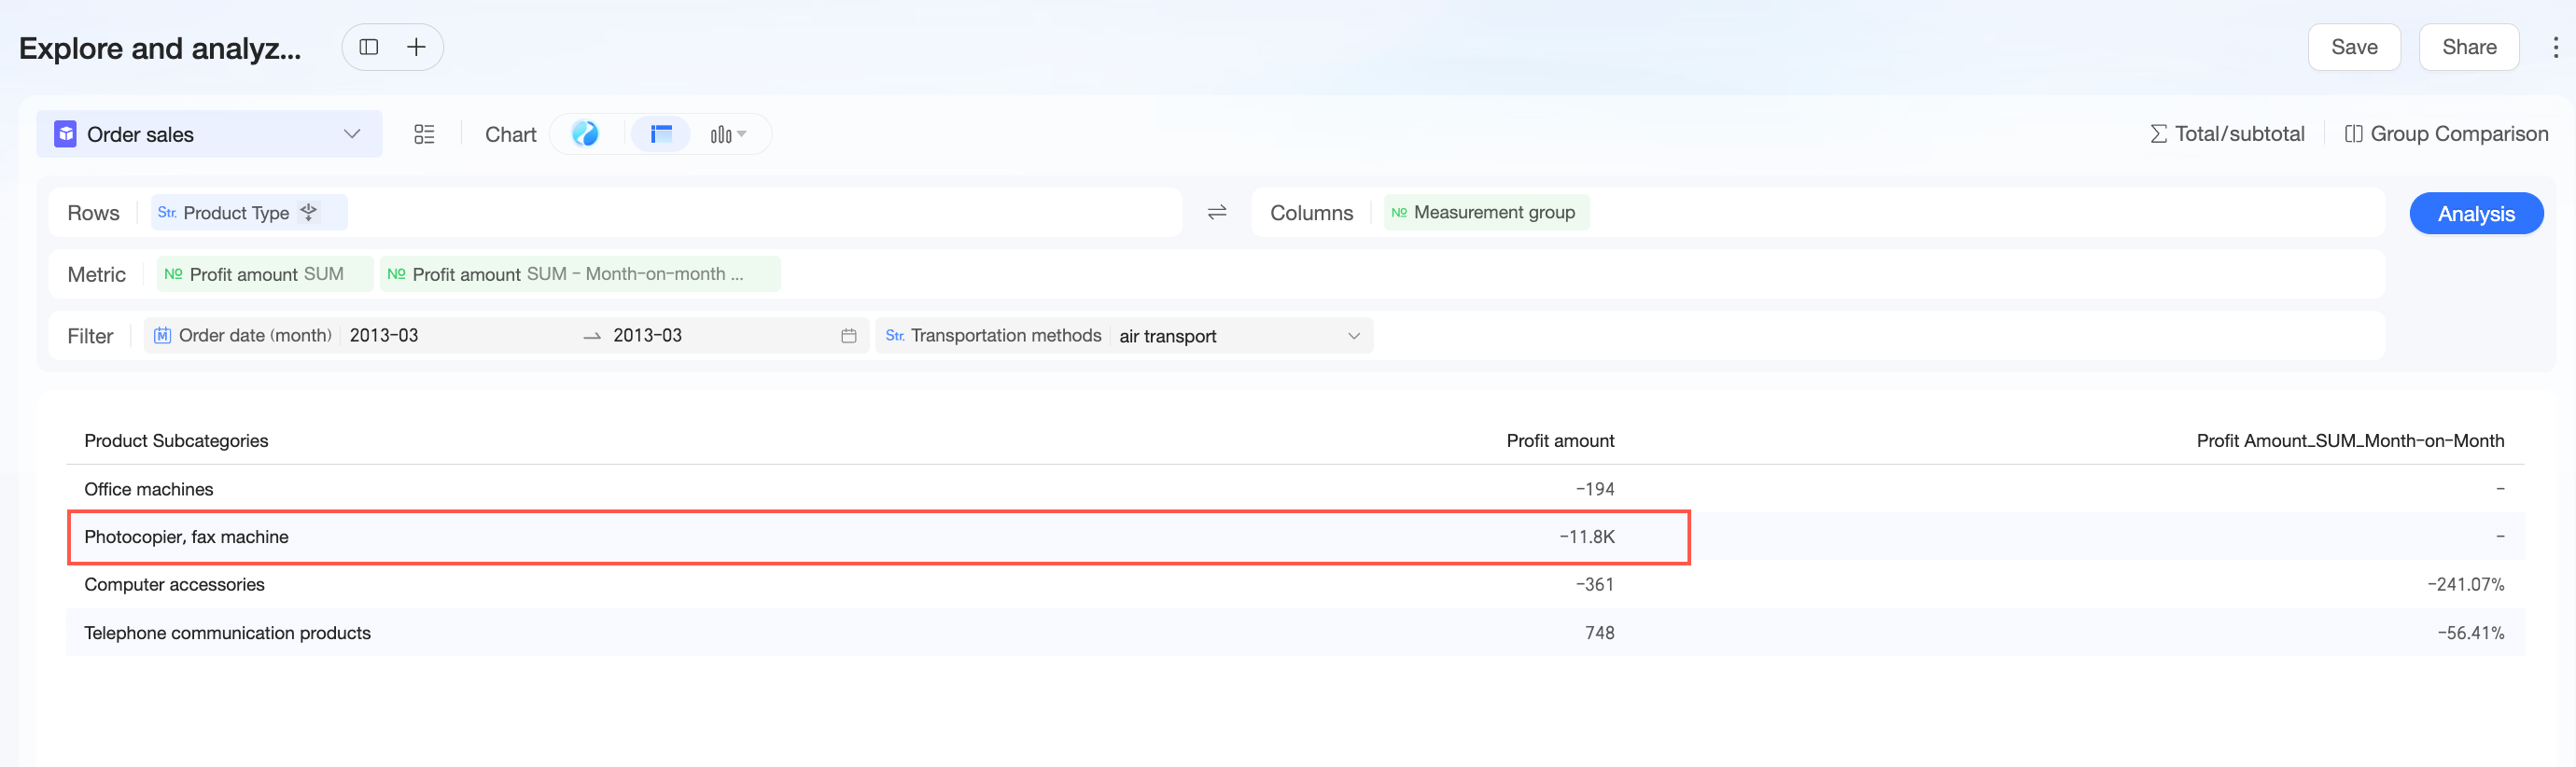Click the Profit amount column header
This screenshot has height=767, width=2576.
pos(1560,441)
